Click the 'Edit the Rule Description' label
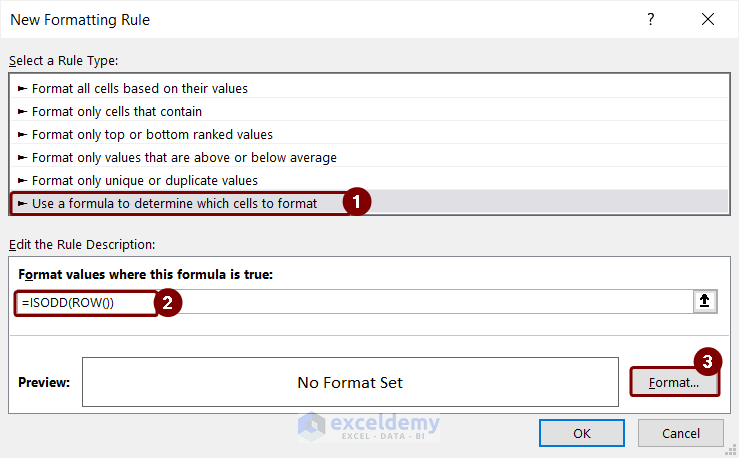The image size is (739, 458). click(82, 244)
